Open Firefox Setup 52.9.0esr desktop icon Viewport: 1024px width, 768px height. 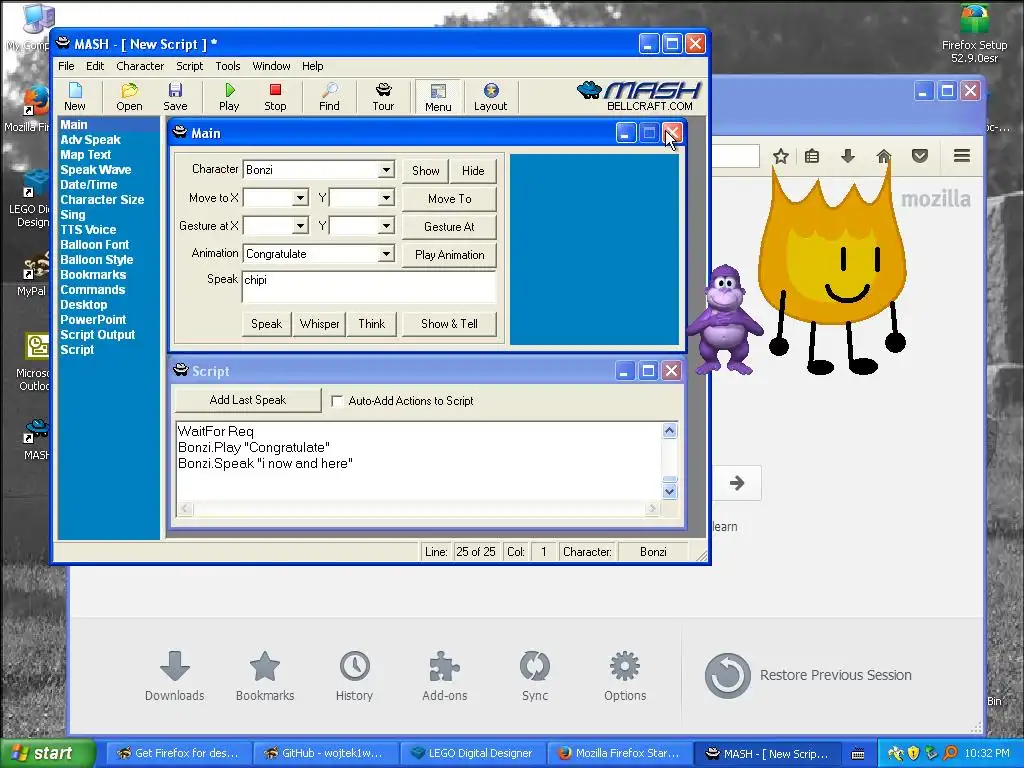(x=974, y=34)
